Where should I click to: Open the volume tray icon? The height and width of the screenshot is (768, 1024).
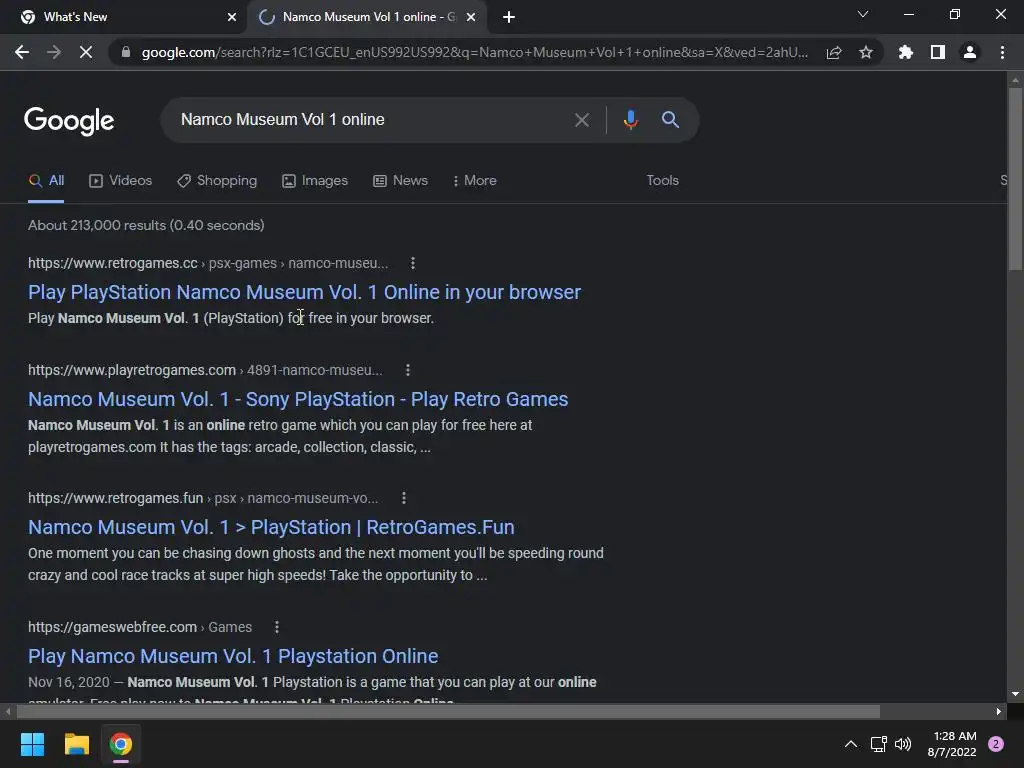coord(903,744)
